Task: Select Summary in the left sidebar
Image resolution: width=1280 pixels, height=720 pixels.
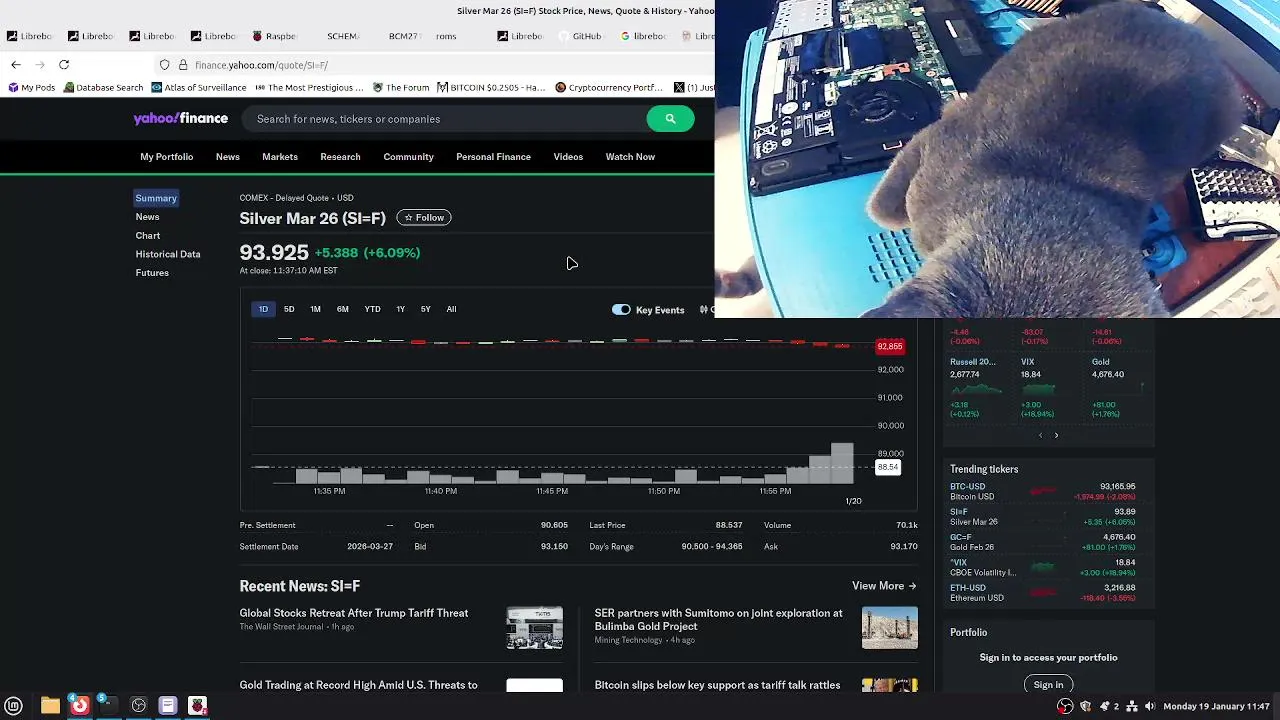Action: point(156,198)
